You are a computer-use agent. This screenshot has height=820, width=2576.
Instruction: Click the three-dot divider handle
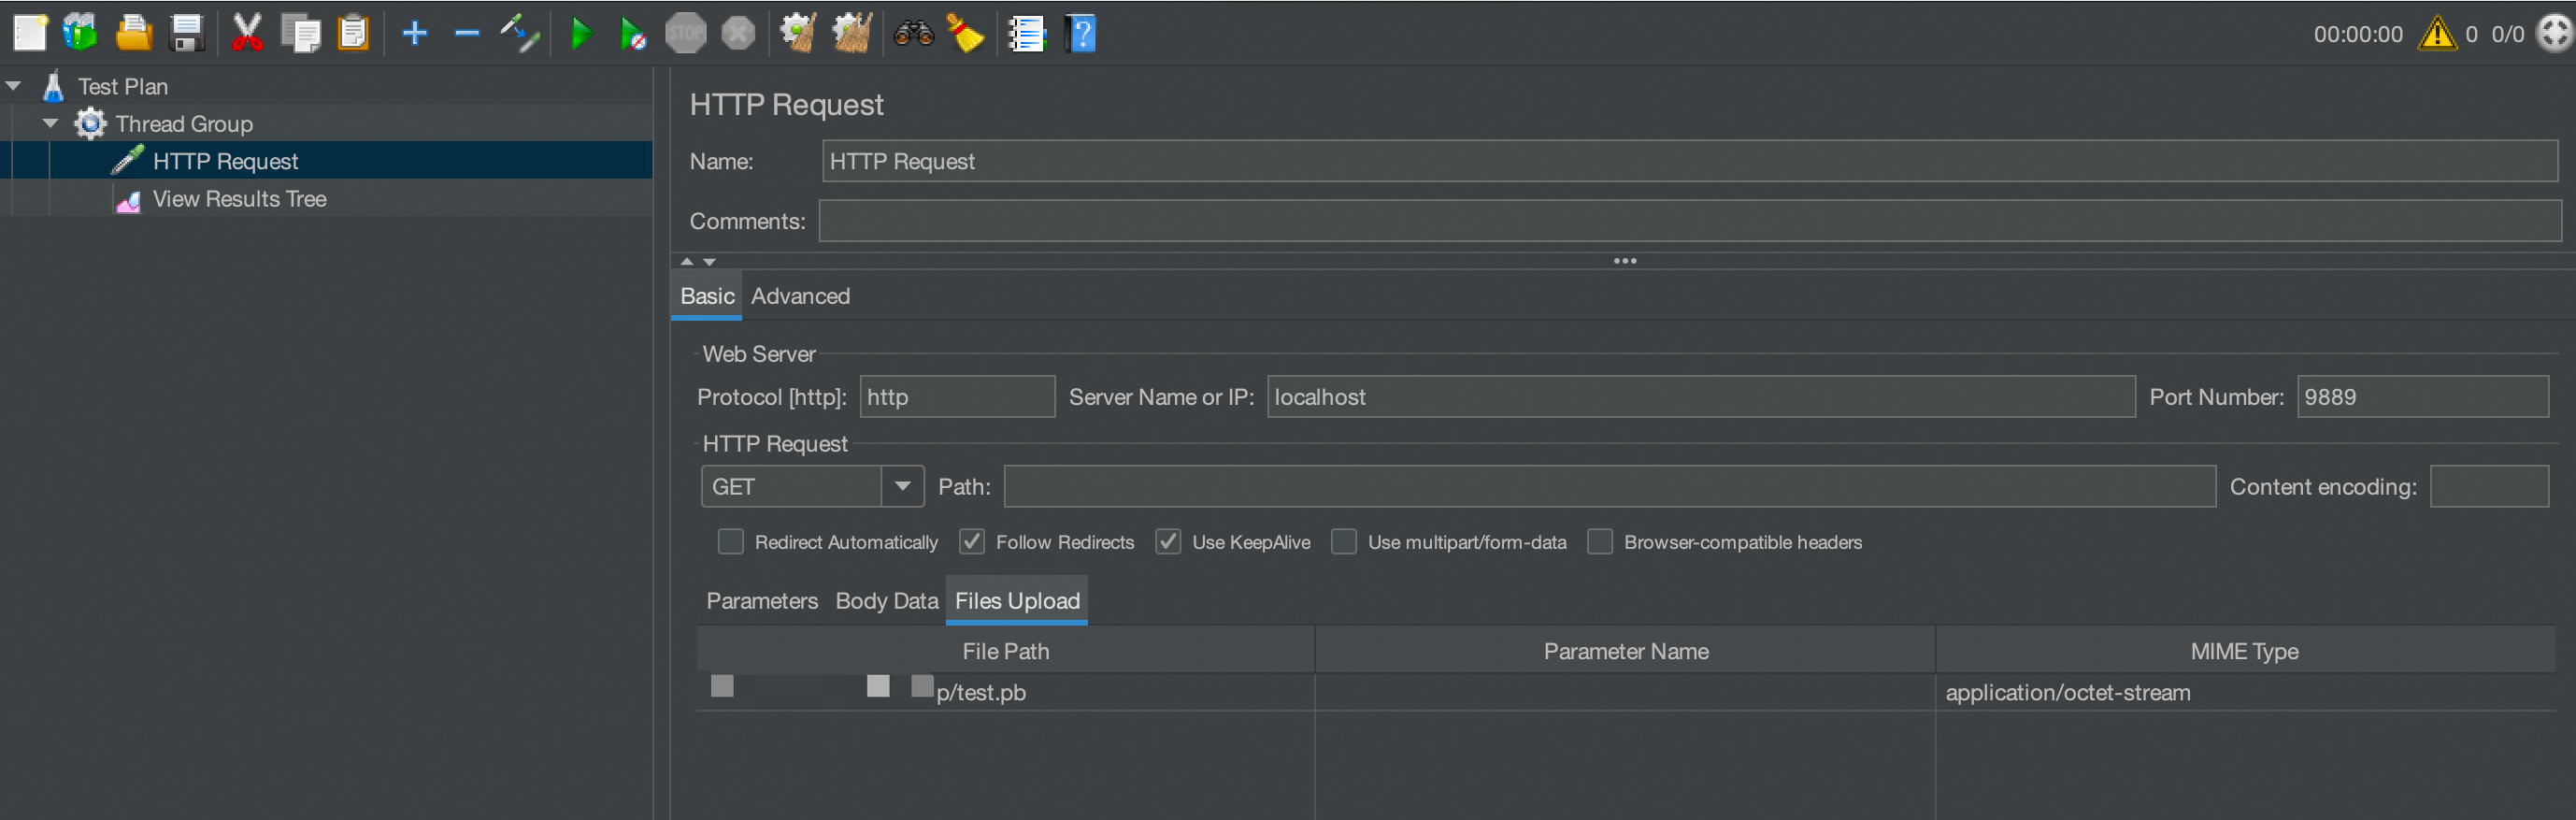1625,261
